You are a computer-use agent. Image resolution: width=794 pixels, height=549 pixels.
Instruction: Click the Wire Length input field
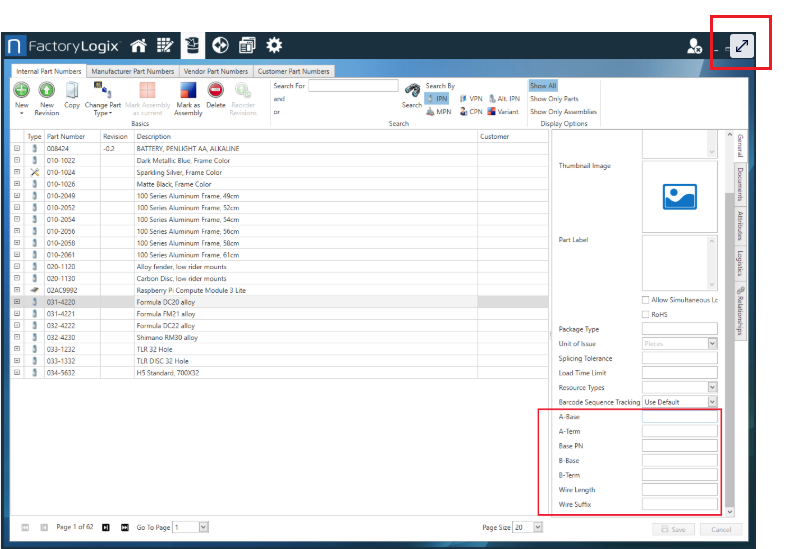click(680, 490)
